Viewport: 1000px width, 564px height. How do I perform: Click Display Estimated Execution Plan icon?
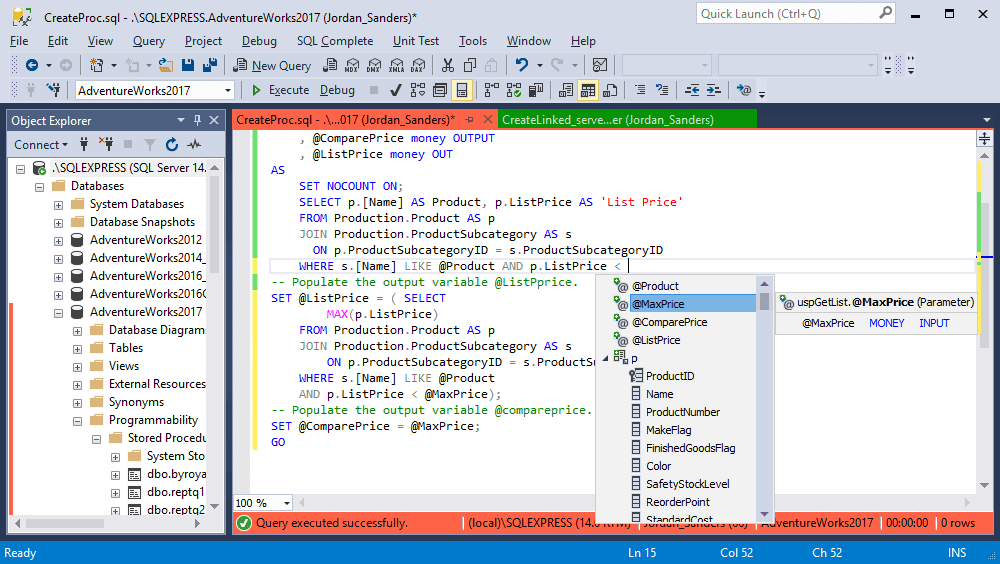point(418,90)
